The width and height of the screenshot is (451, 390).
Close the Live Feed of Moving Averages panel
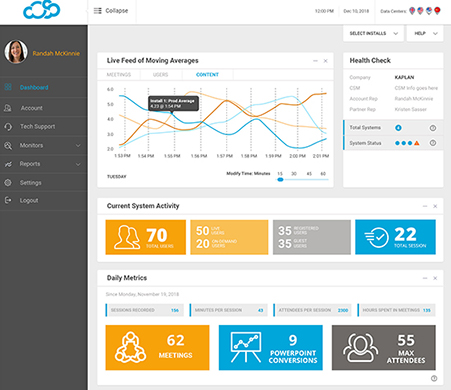coord(326,61)
